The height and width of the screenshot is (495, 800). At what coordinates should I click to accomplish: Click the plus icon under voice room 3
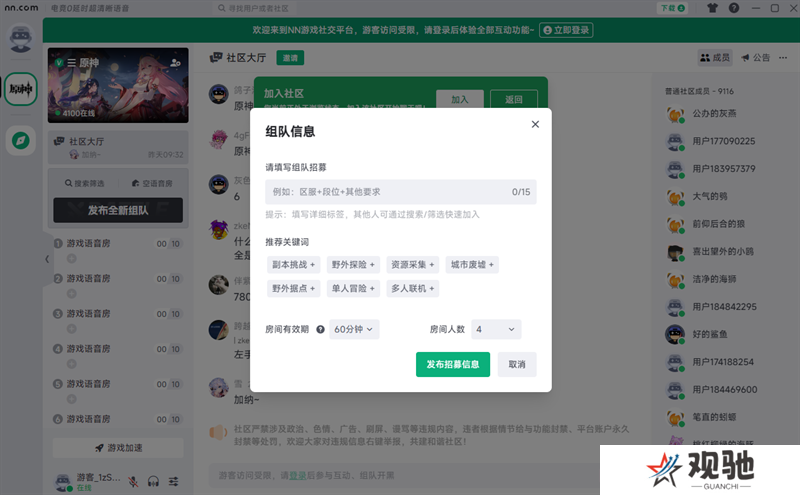coord(71,329)
